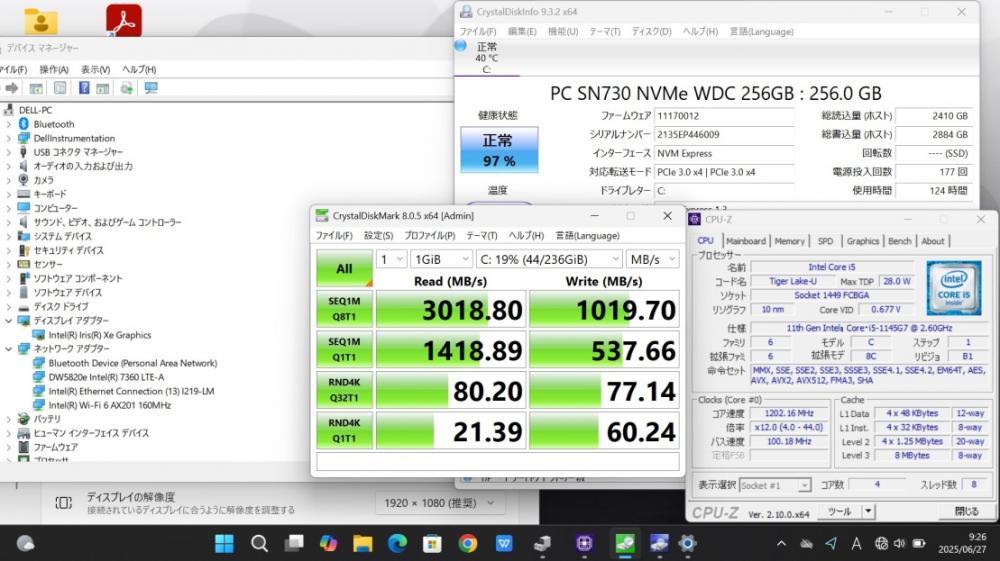Click the blue help icon in Device Manager toolbar

[x=84, y=88]
